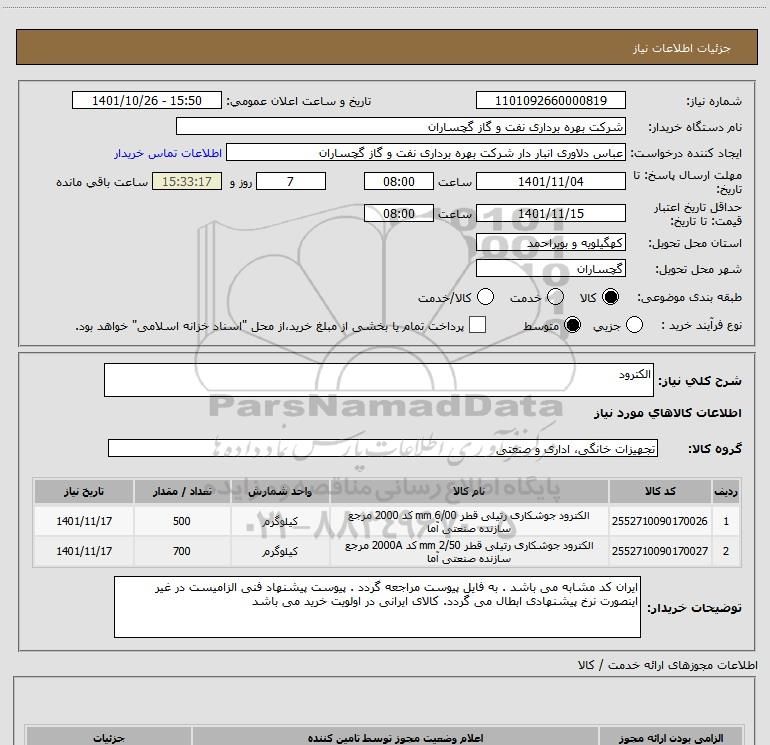Click the goods group field 'تجهیزات خانگی، اداری و صنعتی'
The image size is (770, 745).
[383, 448]
